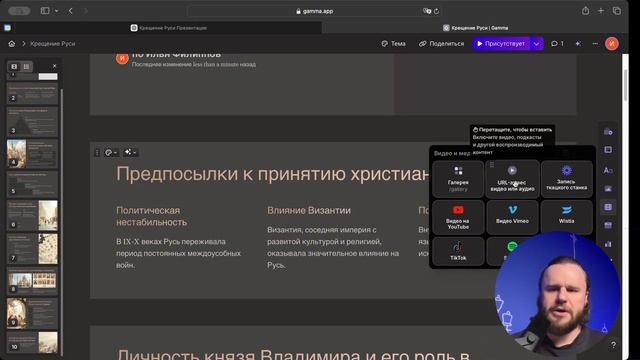Open the Aa text blocks icon
The width and height of the screenshot is (640, 360).
pos(608,170)
